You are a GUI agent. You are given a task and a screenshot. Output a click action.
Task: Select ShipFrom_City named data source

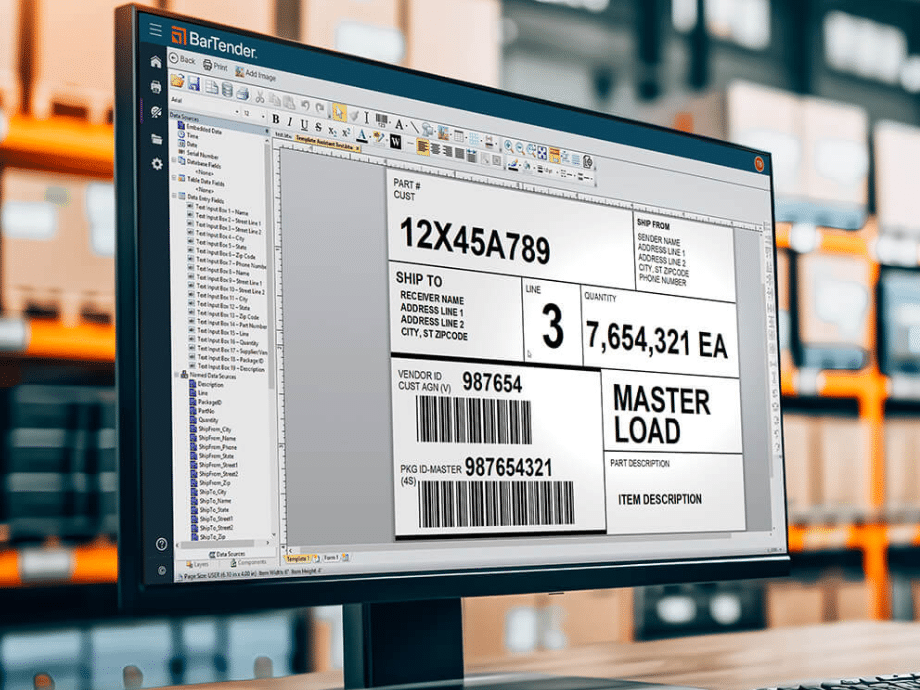(211, 429)
